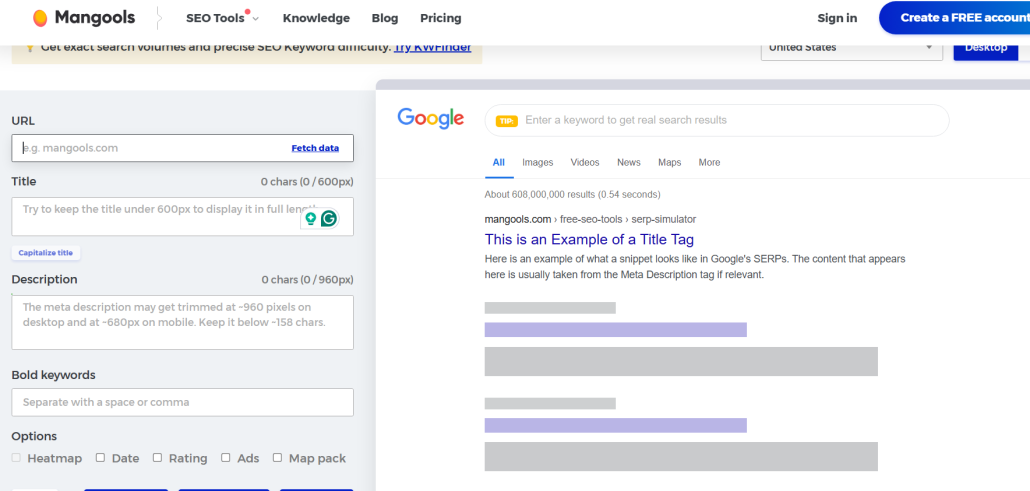Click Create a FREE account button
Screen dimensions: 1030x491
pyautogui.click(x=954, y=18)
